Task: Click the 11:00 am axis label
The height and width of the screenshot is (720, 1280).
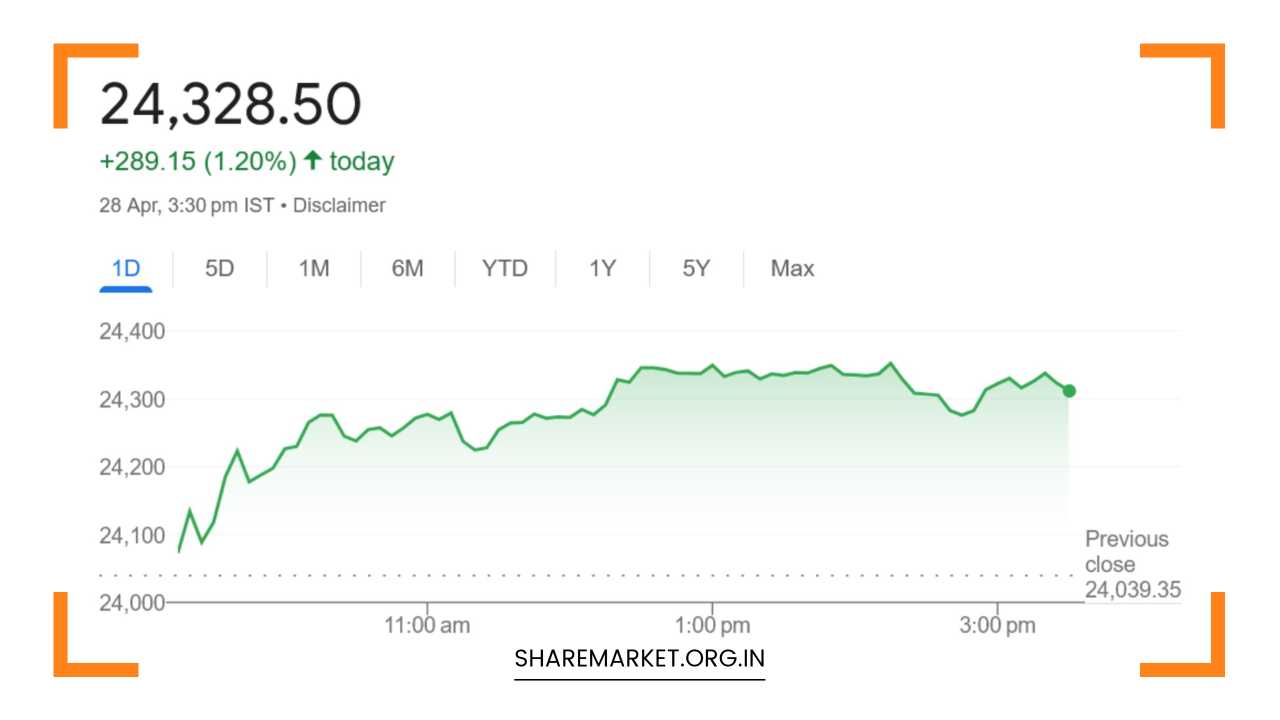Action: click(x=427, y=627)
